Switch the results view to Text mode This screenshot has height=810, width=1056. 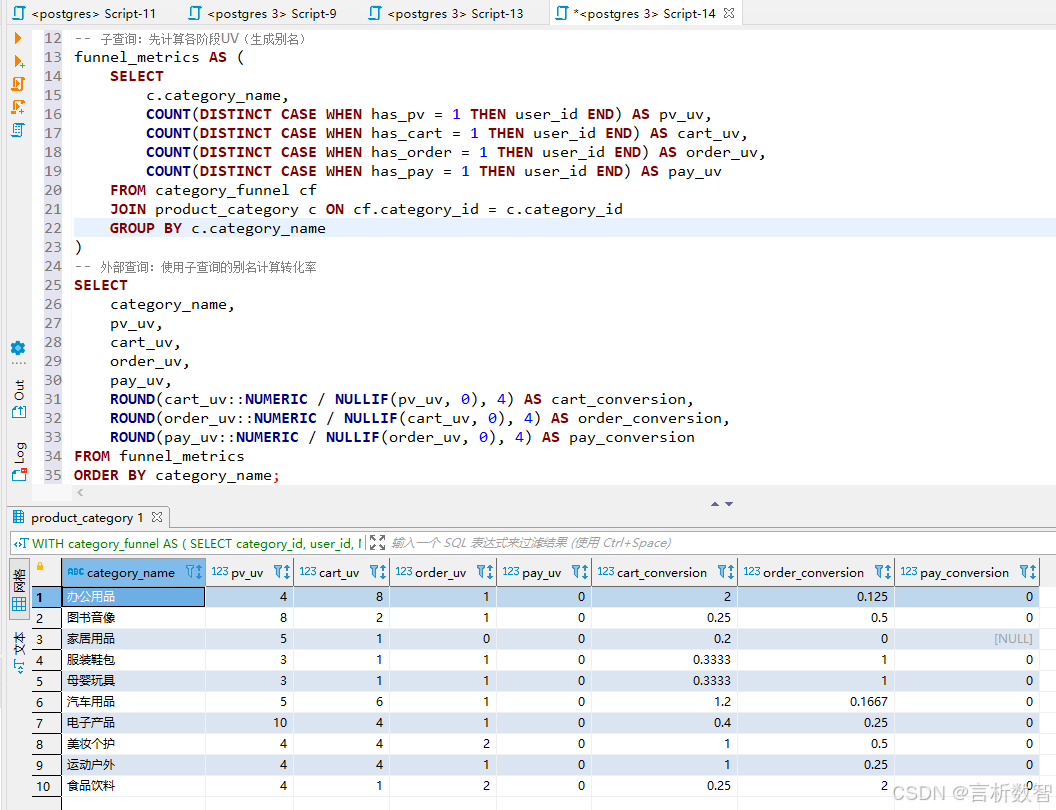coord(19,652)
